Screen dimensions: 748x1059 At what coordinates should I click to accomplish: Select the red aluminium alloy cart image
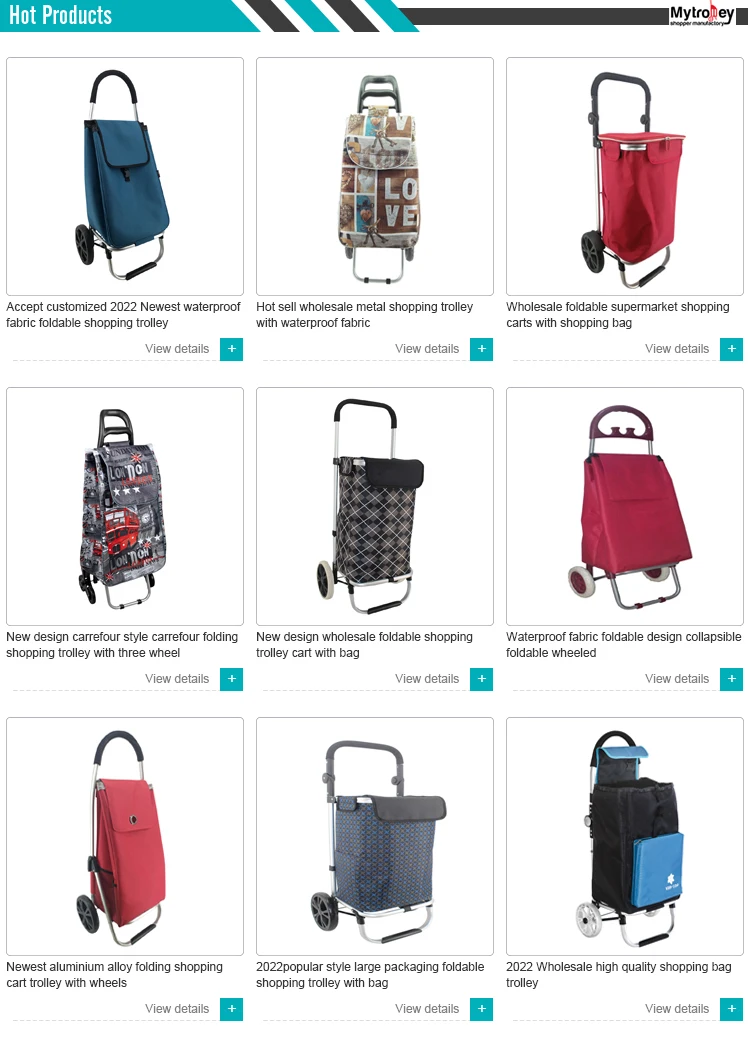[x=125, y=836]
